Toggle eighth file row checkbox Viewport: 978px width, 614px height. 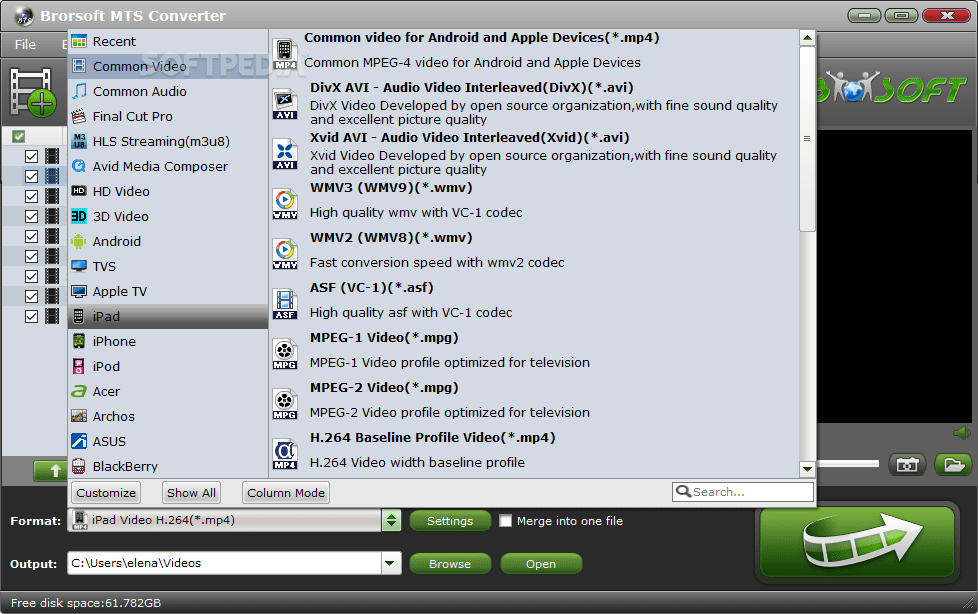point(32,296)
